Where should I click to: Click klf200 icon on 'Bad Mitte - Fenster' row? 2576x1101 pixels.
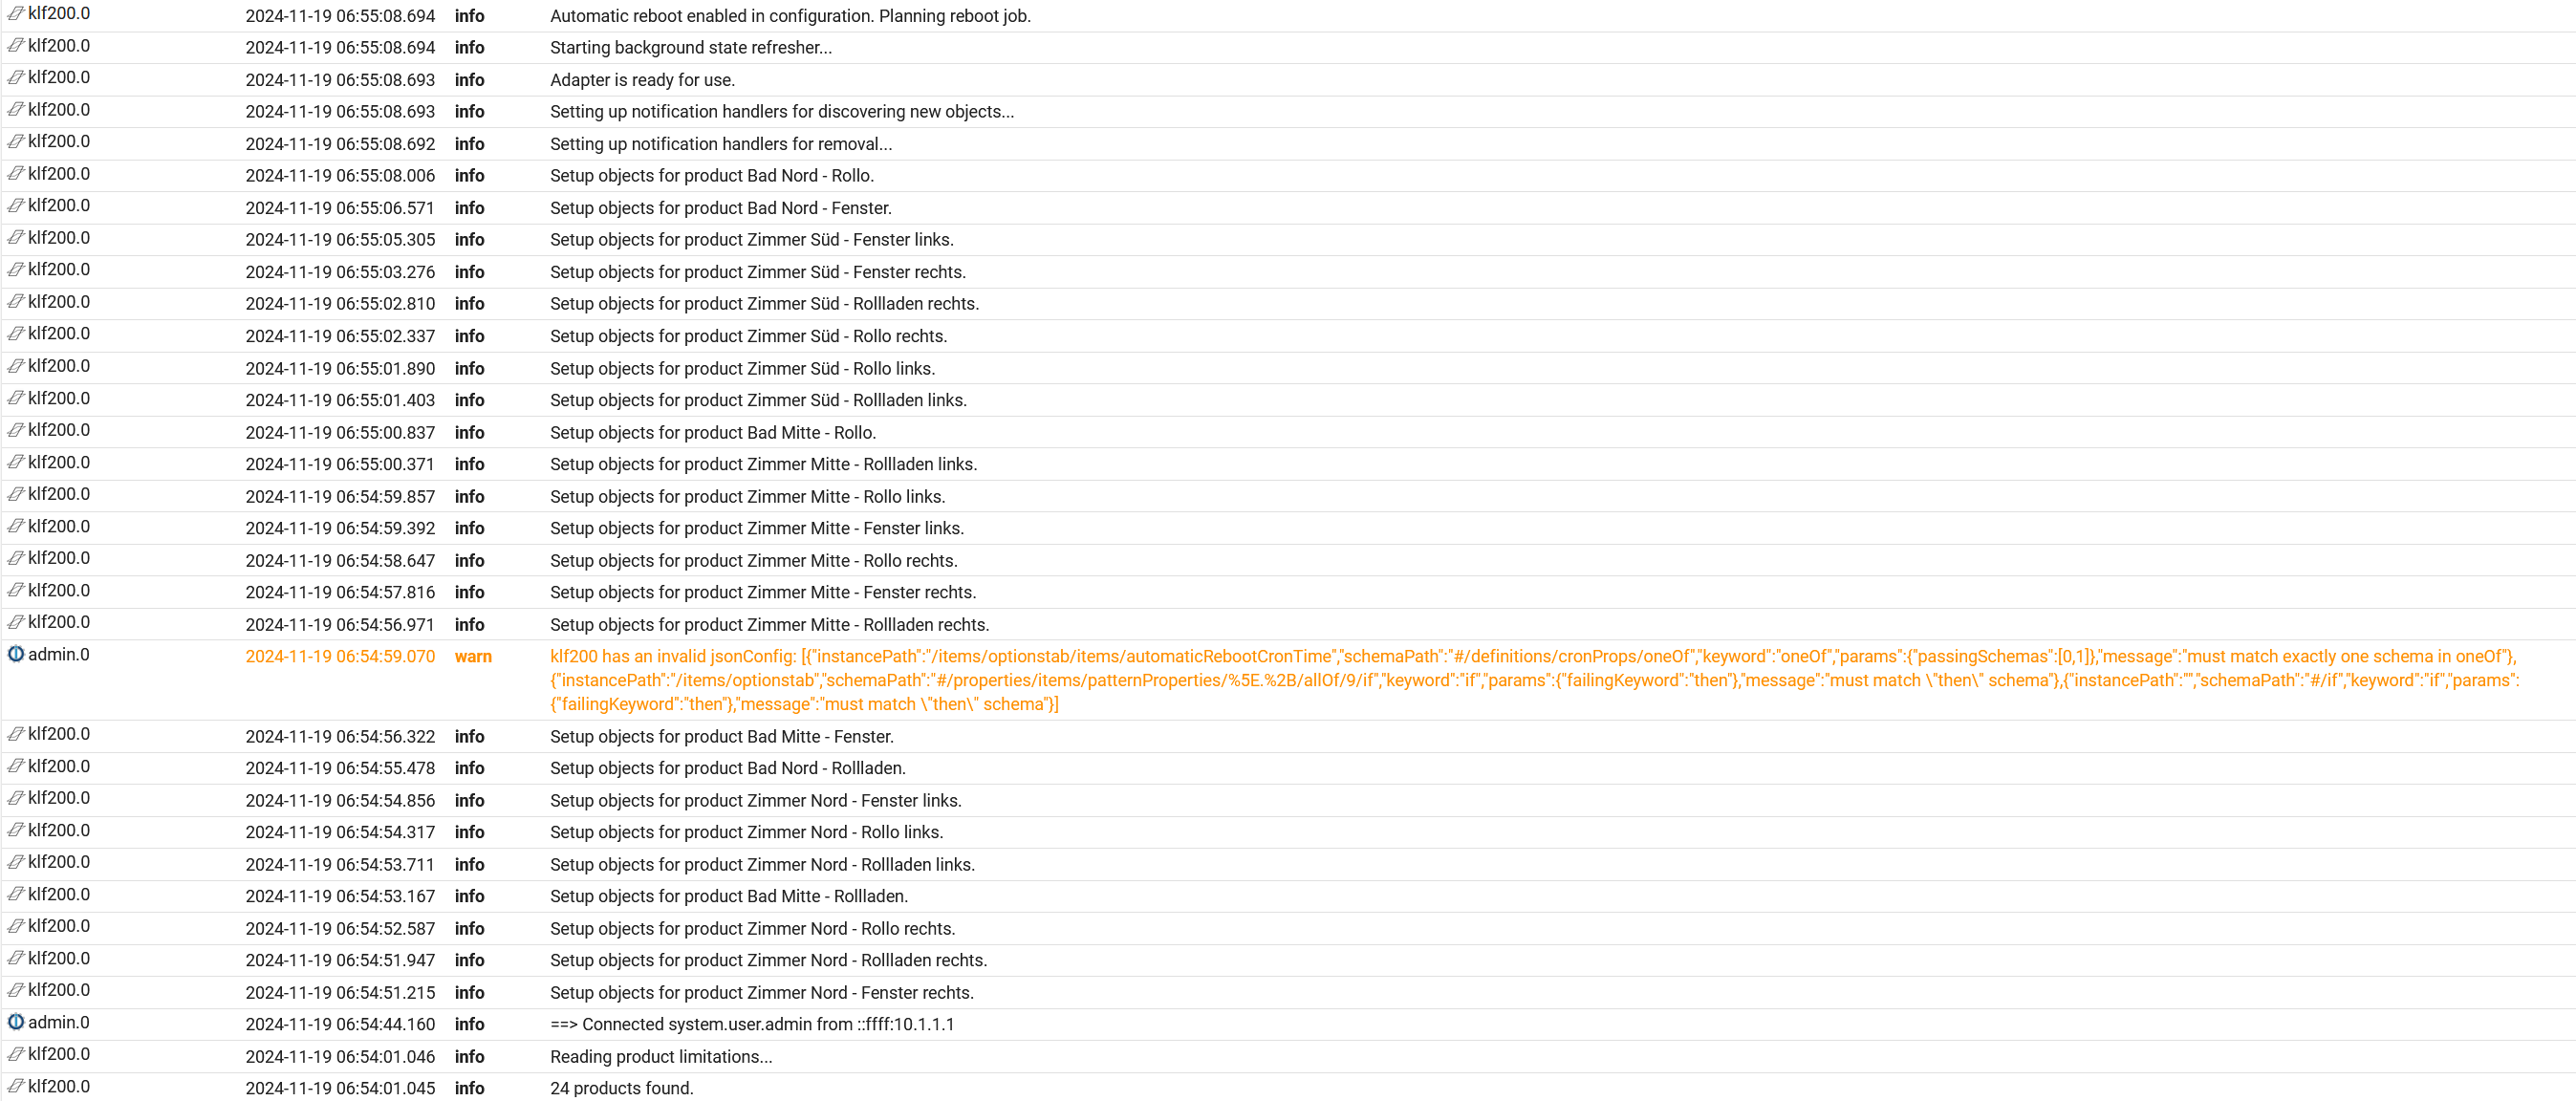pyautogui.click(x=16, y=734)
